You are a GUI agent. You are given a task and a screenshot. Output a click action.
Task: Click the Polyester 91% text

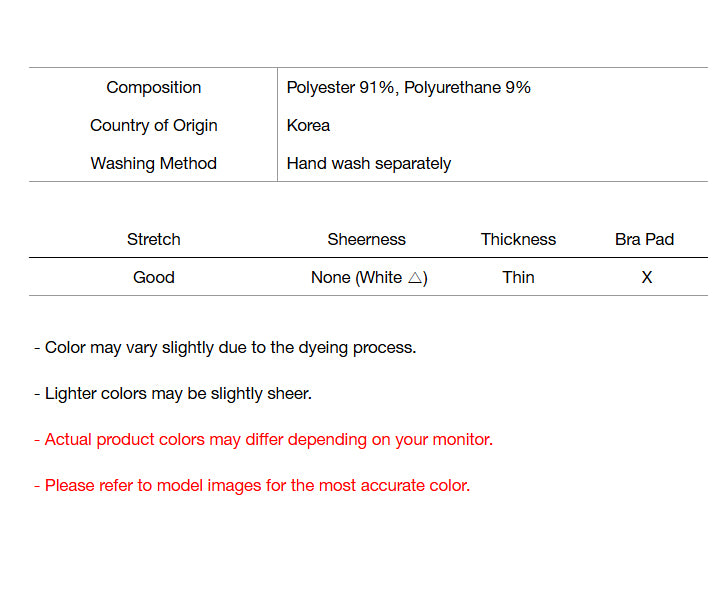coord(342,88)
